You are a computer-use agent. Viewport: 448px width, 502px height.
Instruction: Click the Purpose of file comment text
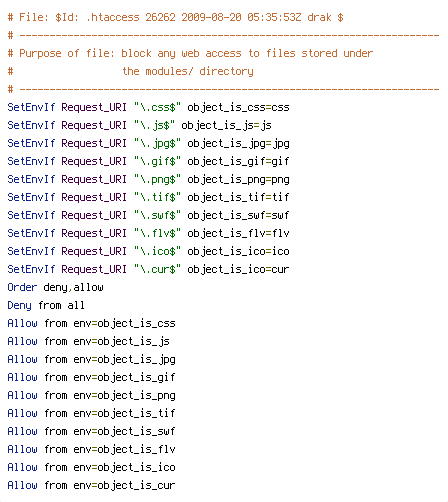coord(190,53)
